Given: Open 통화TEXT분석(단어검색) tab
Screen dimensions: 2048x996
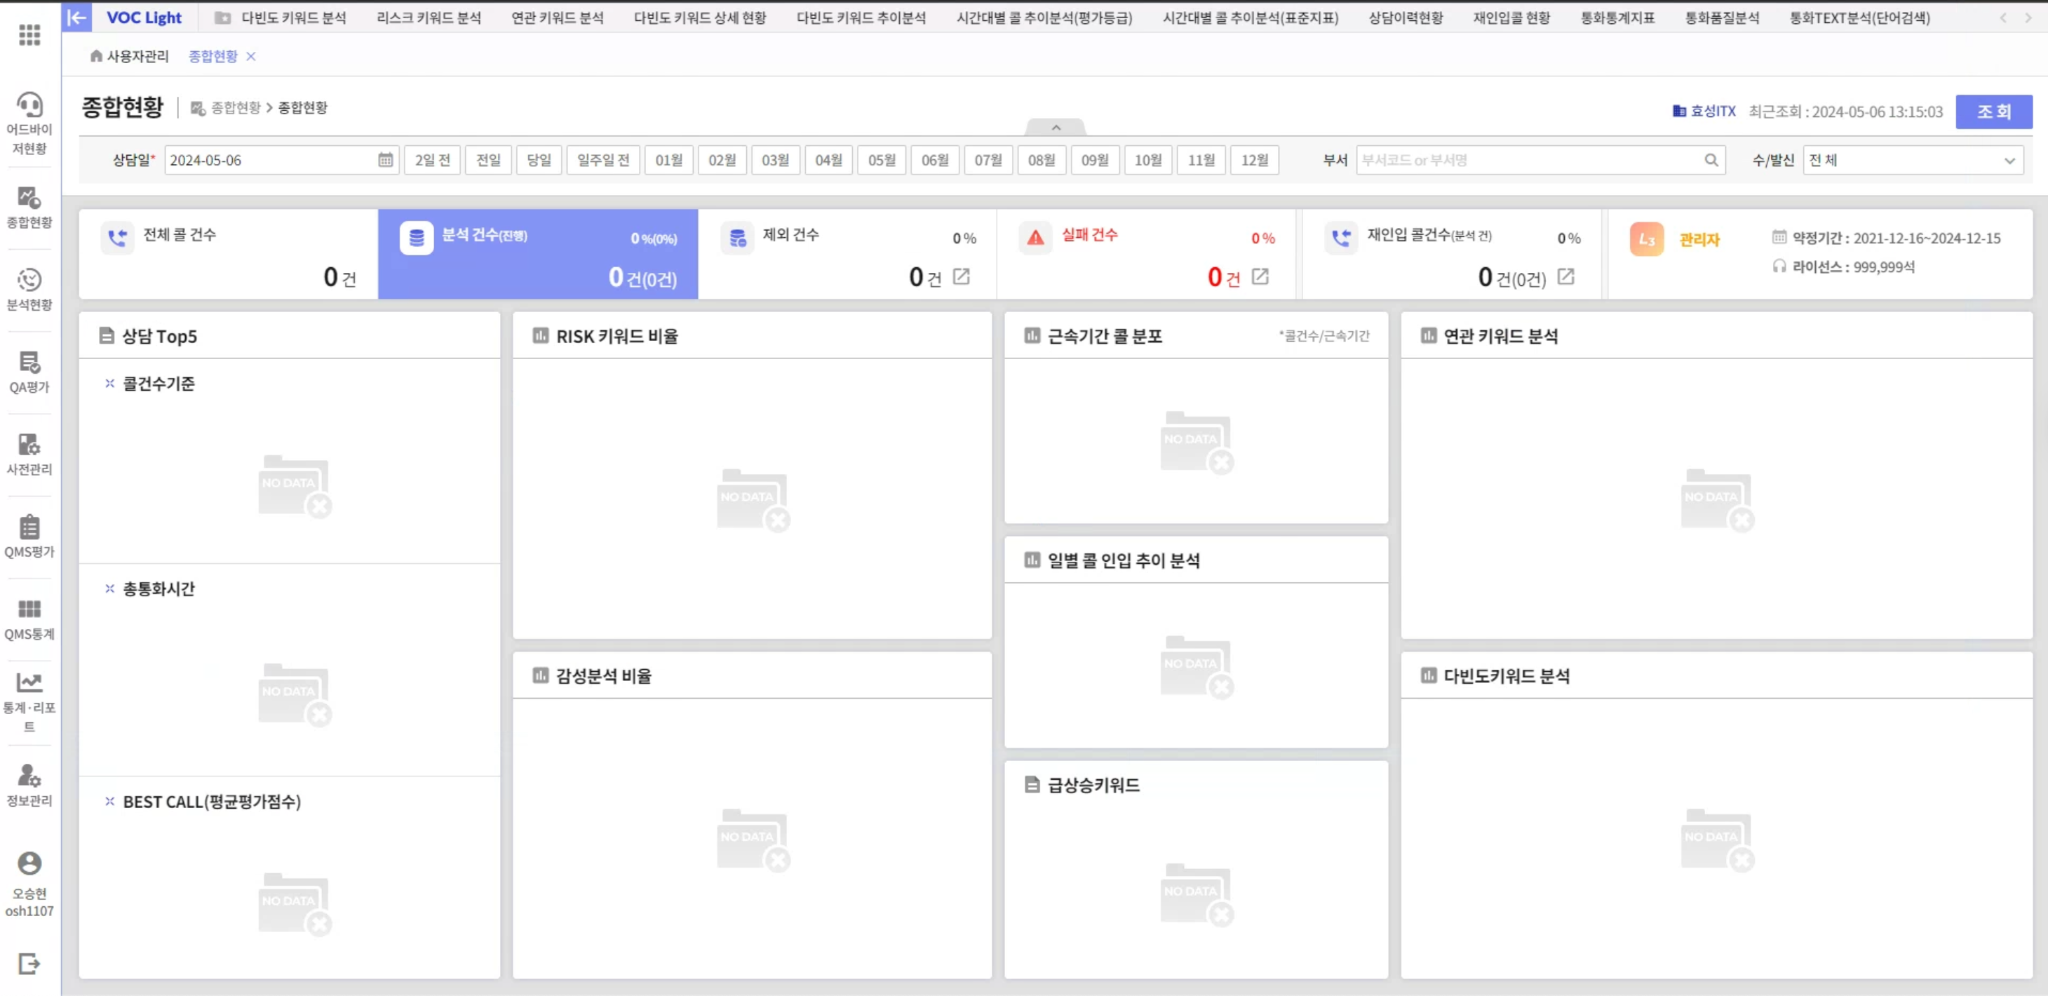Looking at the screenshot, I should [x=1859, y=18].
